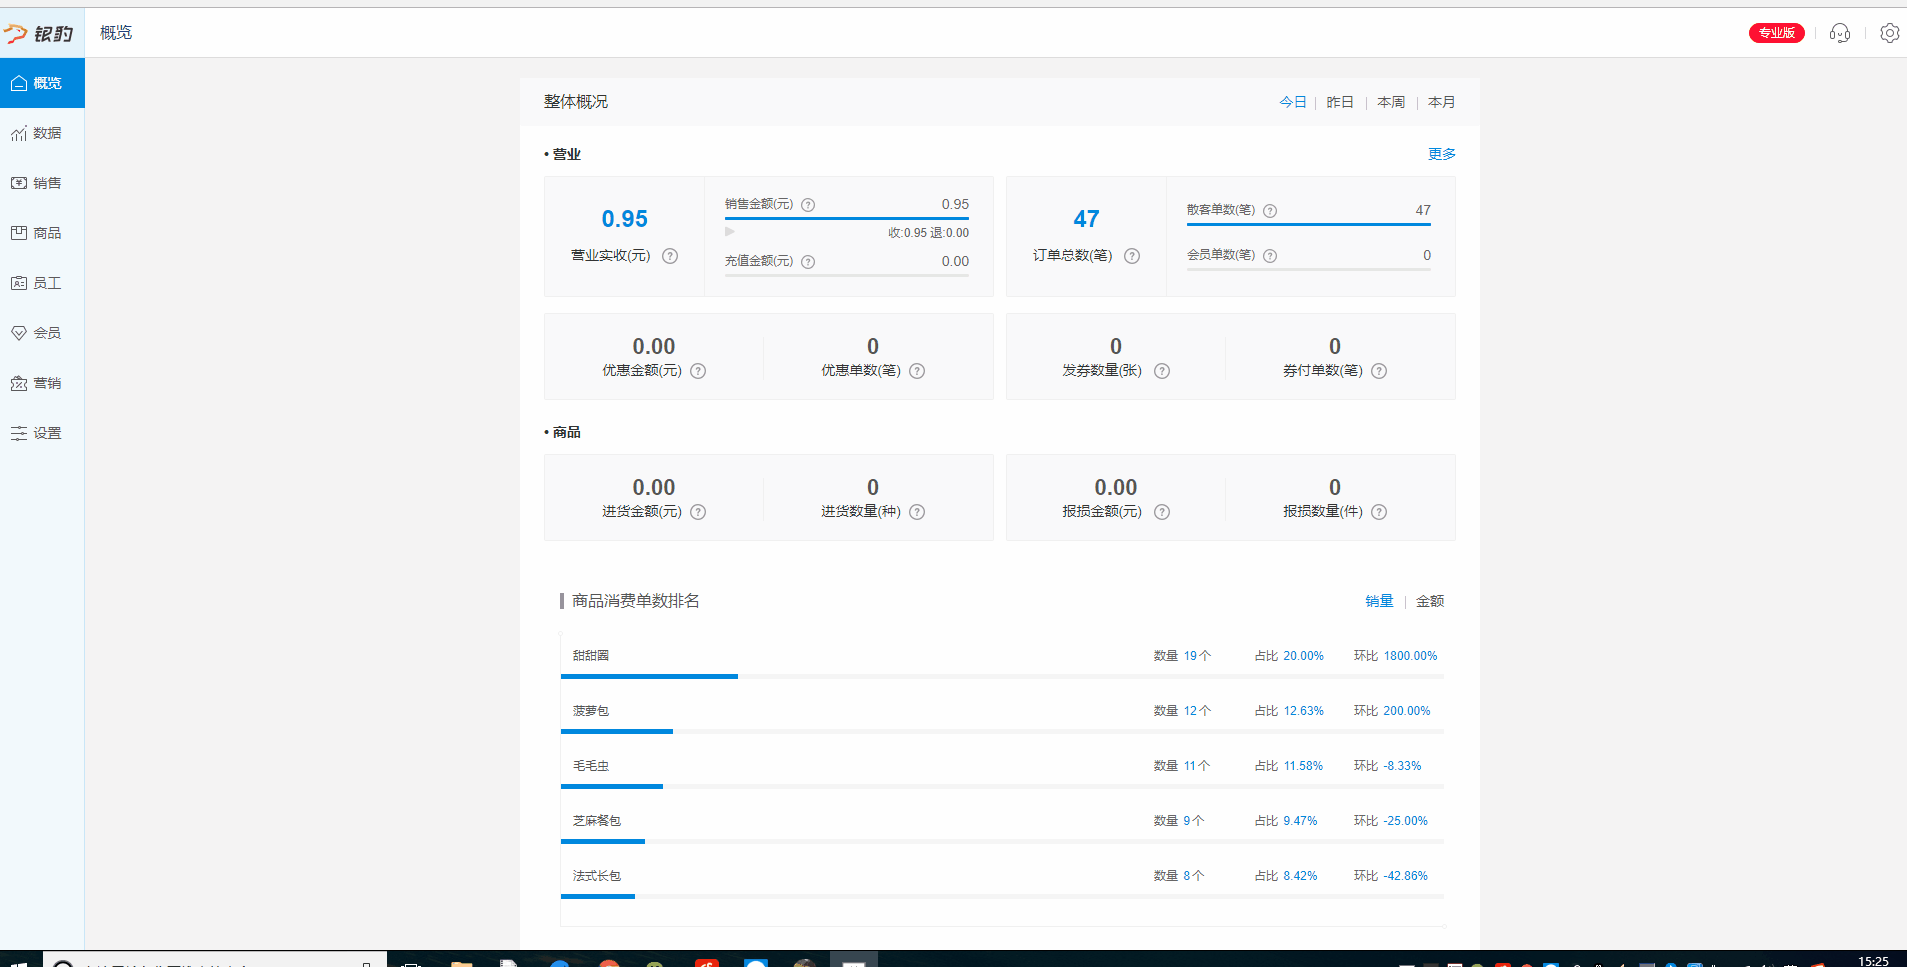
Task: Click help icon next to 报损数量(件)
Action: click(x=1379, y=512)
